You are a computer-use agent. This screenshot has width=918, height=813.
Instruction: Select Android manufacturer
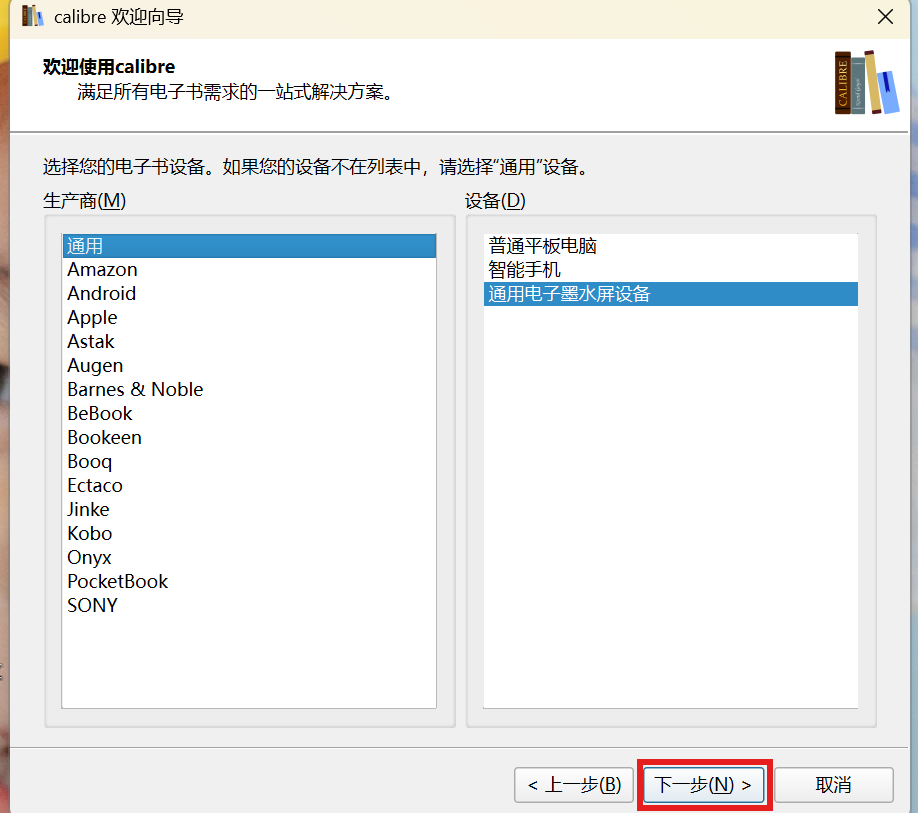[249, 294]
